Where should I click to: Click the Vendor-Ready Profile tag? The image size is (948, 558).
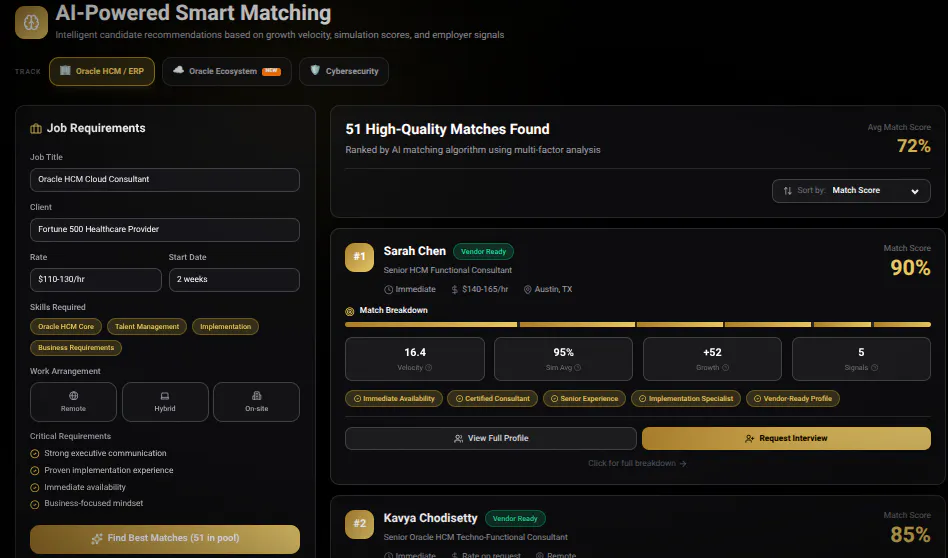tap(793, 399)
